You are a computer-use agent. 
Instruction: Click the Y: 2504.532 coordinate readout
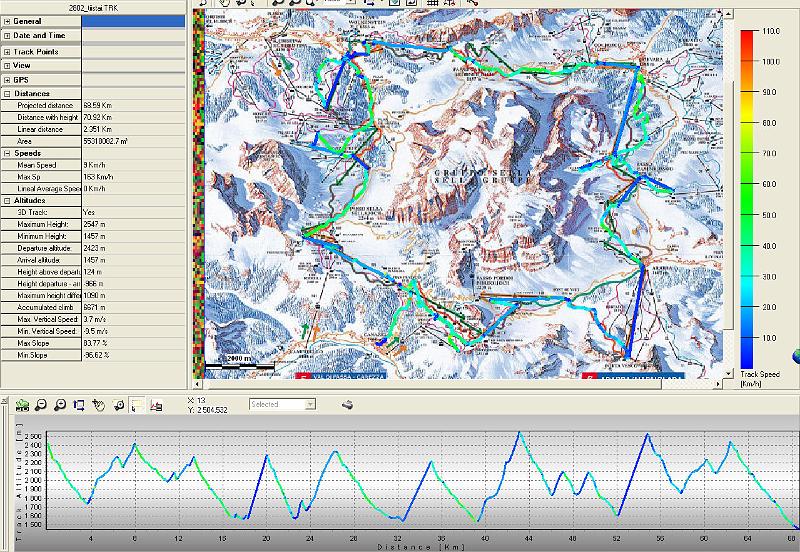[208, 410]
